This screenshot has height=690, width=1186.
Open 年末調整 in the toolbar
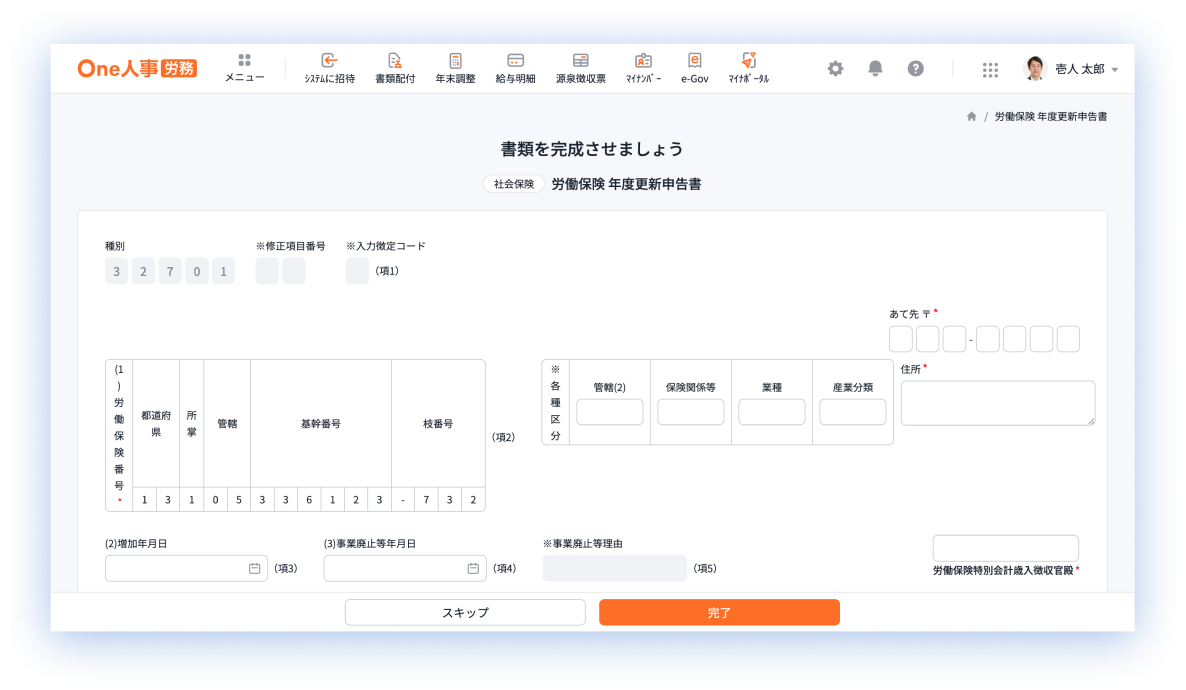[455, 68]
